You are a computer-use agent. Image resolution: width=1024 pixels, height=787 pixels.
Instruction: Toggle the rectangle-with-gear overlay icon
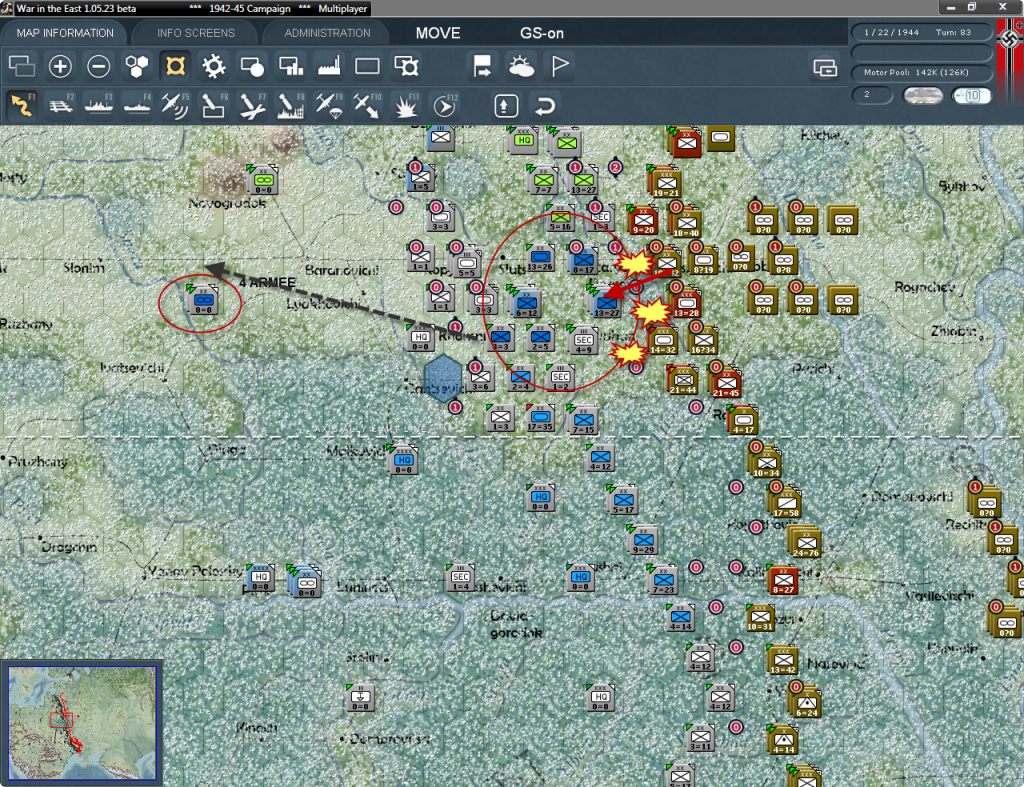click(x=406, y=66)
